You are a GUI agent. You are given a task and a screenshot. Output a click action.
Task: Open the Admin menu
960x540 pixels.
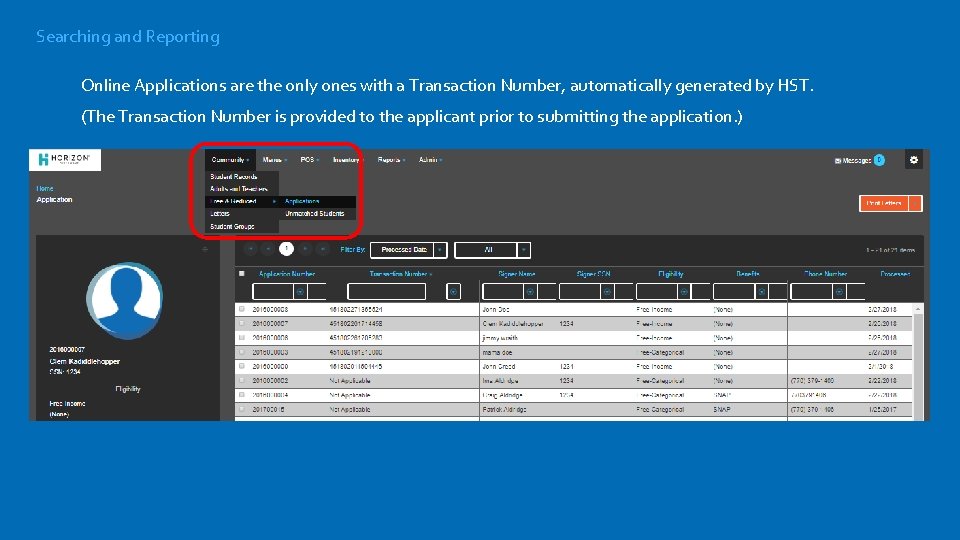[430, 160]
